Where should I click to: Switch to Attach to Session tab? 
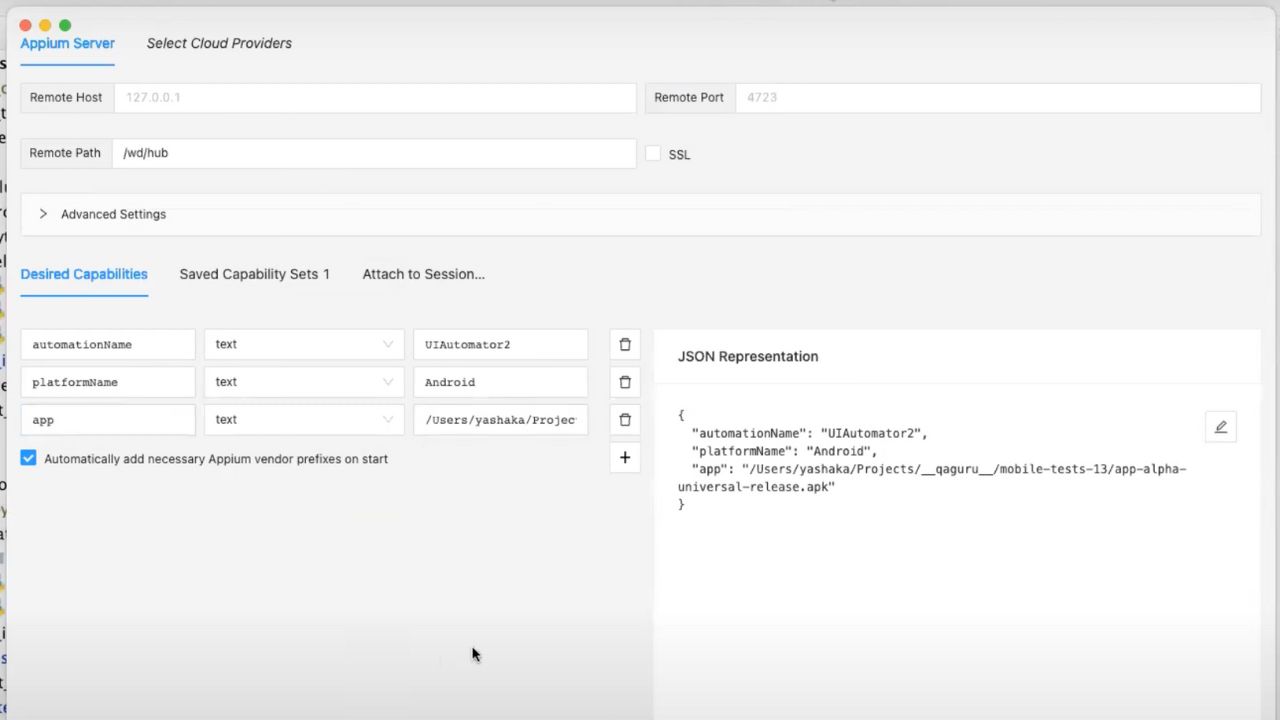coord(423,274)
